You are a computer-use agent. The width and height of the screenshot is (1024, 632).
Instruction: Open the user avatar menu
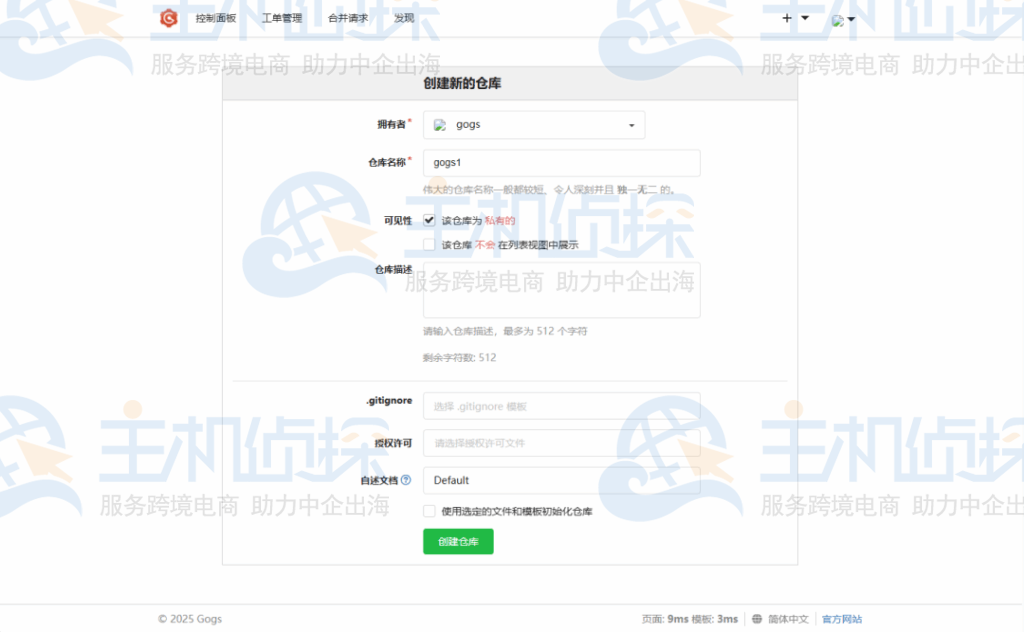click(x=843, y=20)
